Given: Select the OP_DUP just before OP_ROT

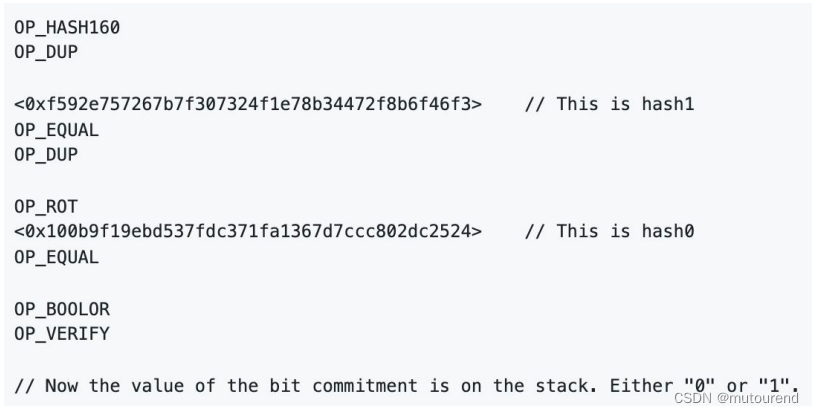Looking at the screenshot, I should click(45, 155).
